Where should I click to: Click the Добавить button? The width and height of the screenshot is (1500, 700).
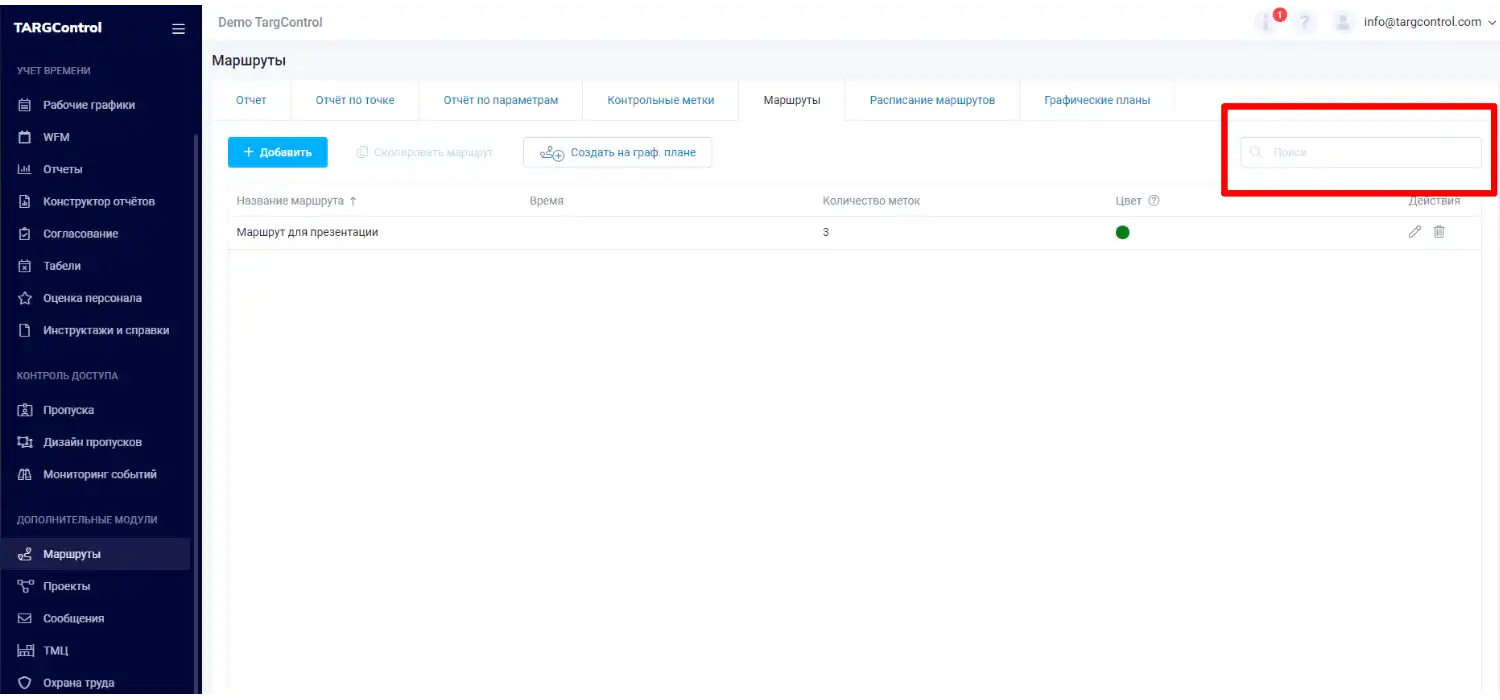click(x=278, y=152)
